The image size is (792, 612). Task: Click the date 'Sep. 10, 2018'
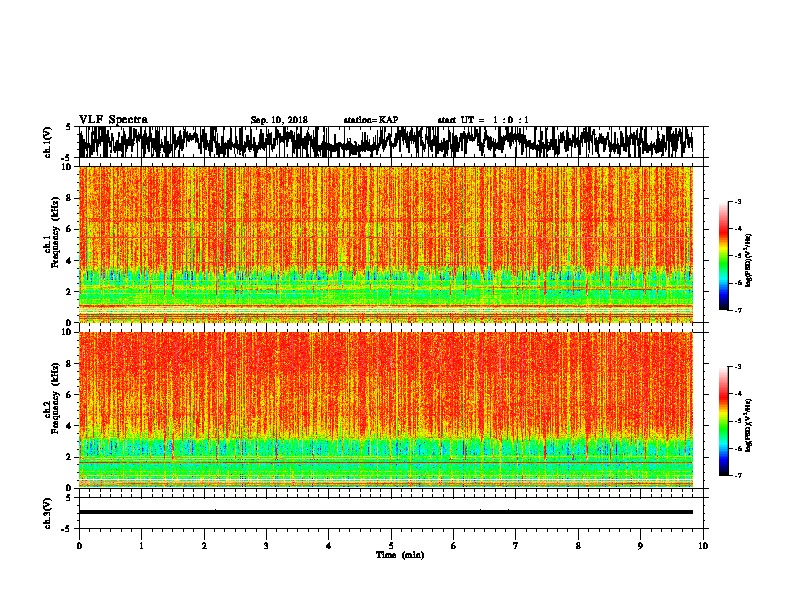coord(279,120)
